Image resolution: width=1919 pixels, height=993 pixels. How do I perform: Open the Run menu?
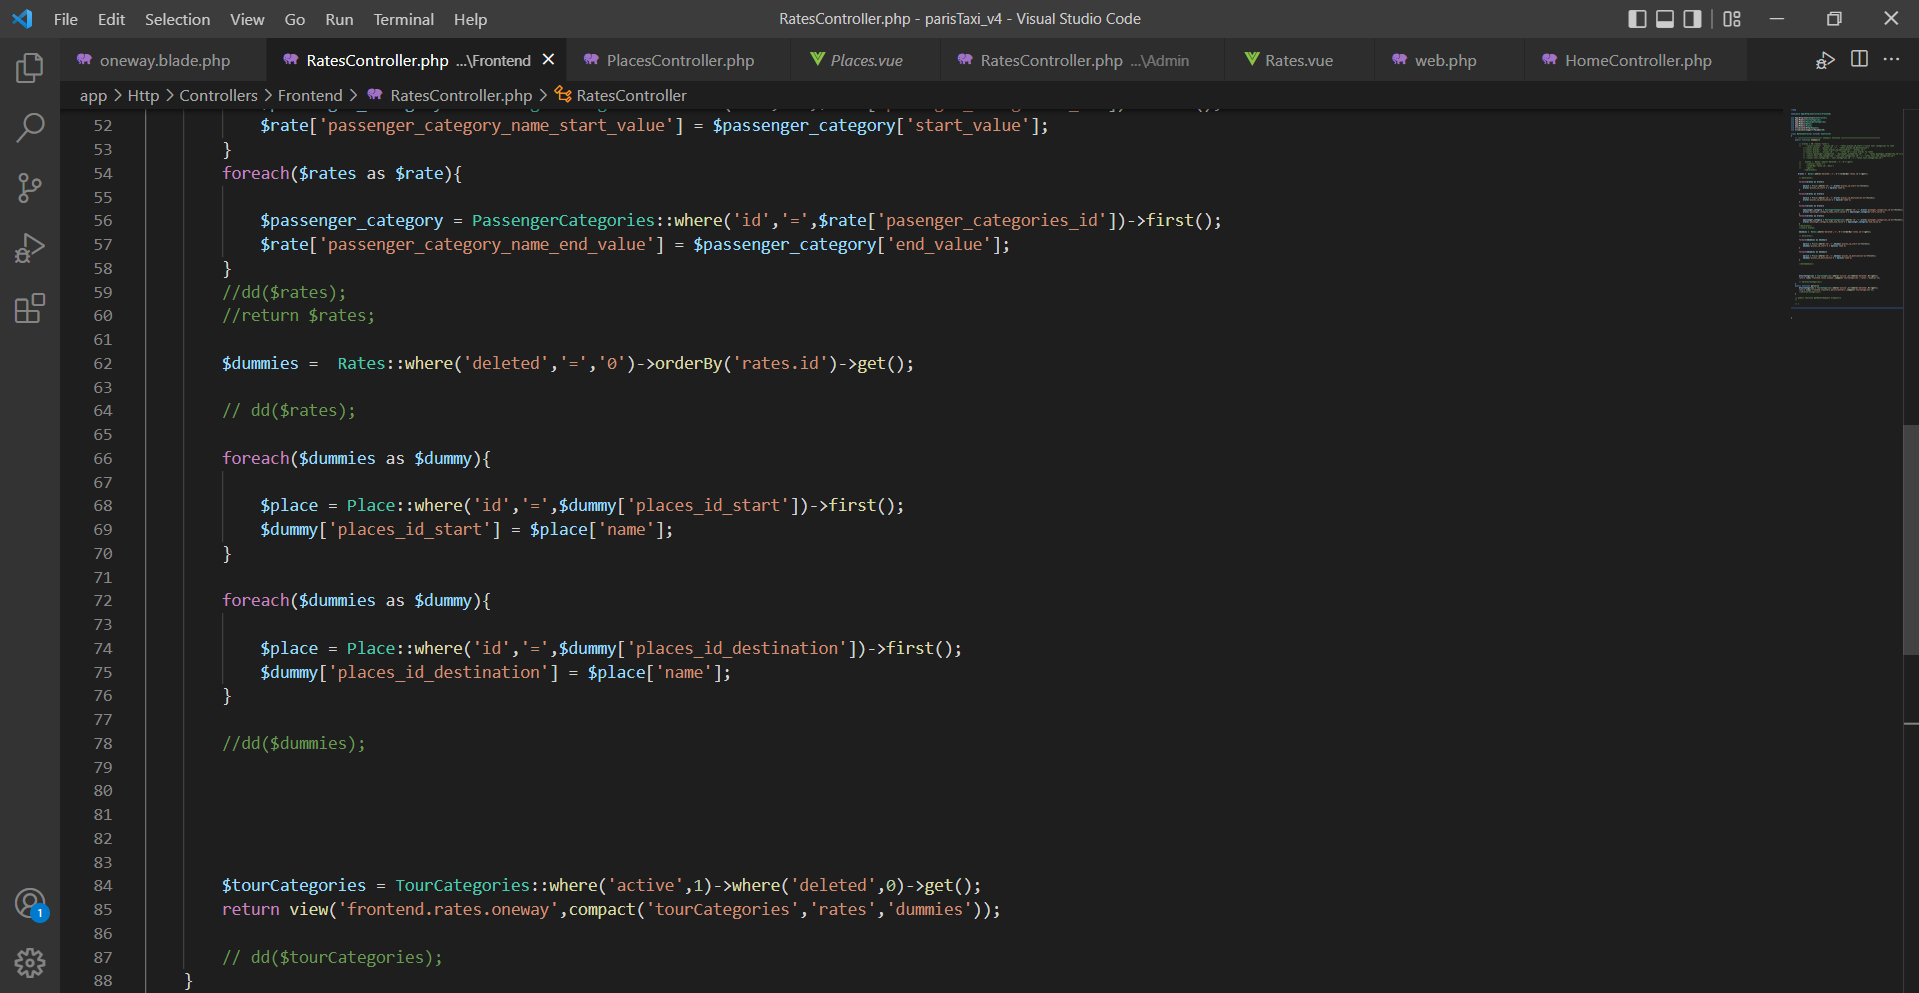pos(339,19)
